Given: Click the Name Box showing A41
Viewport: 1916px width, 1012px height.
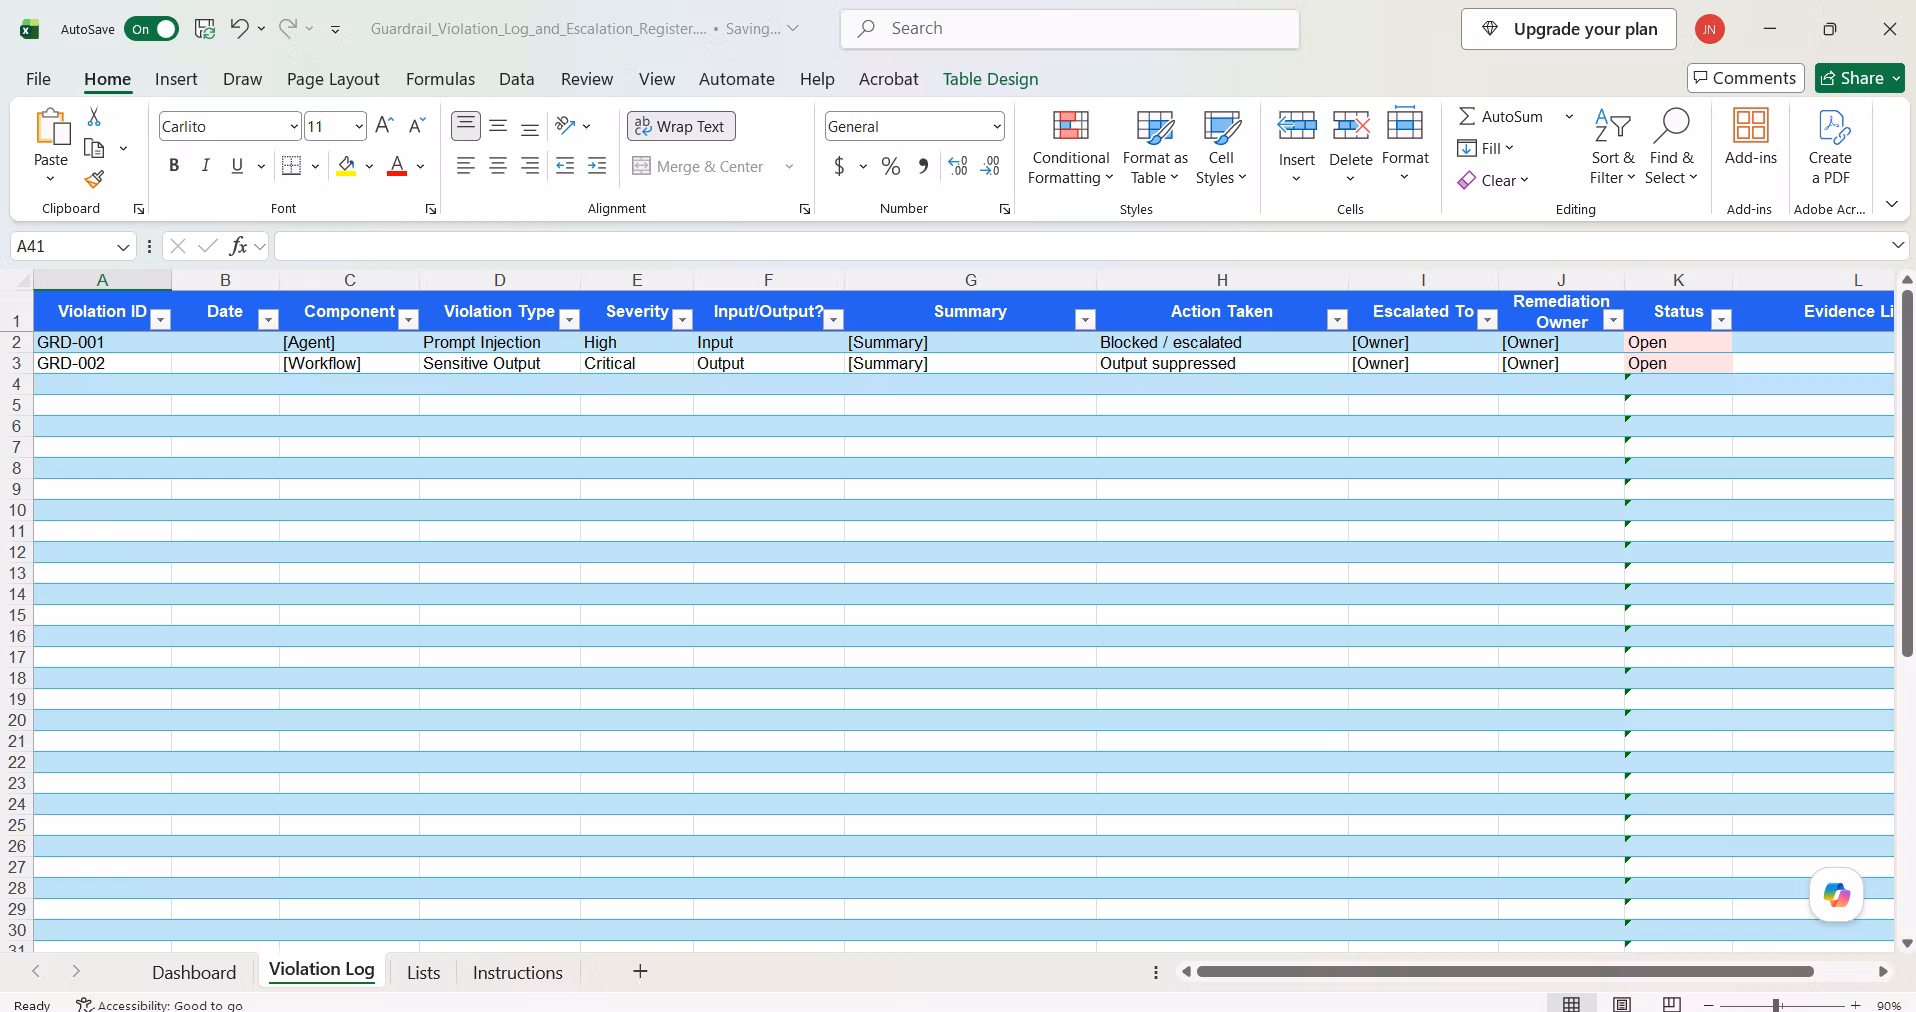Looking at the screenshot, I should click(72, 246).
